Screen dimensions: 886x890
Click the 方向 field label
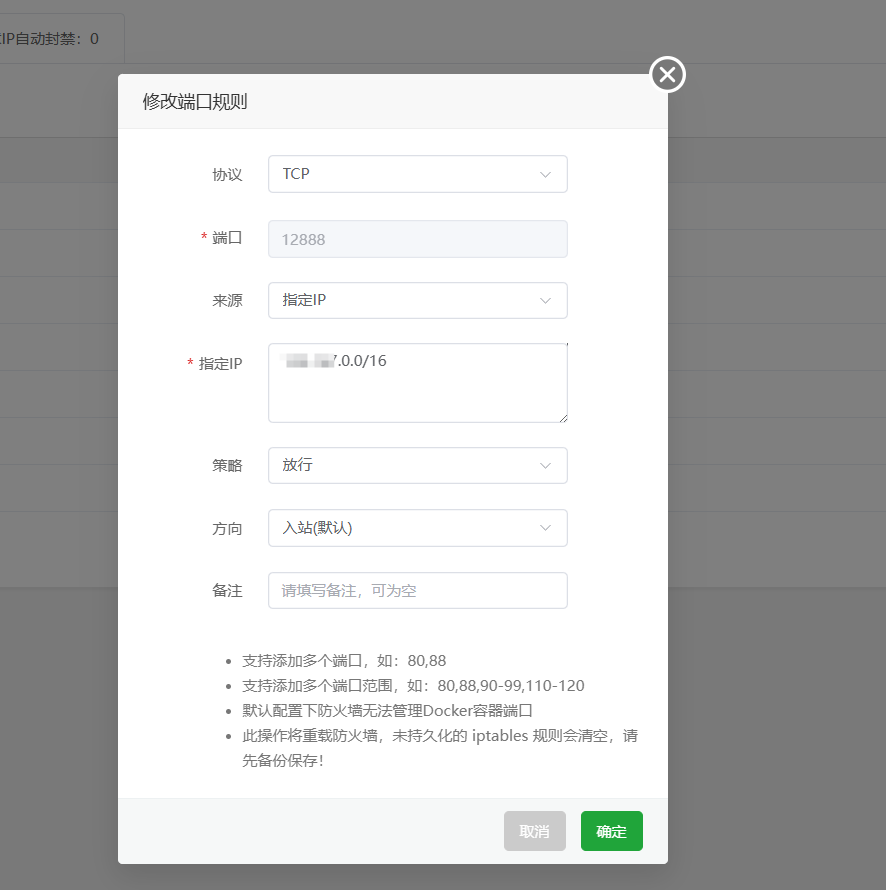click(x=227, y=528)
